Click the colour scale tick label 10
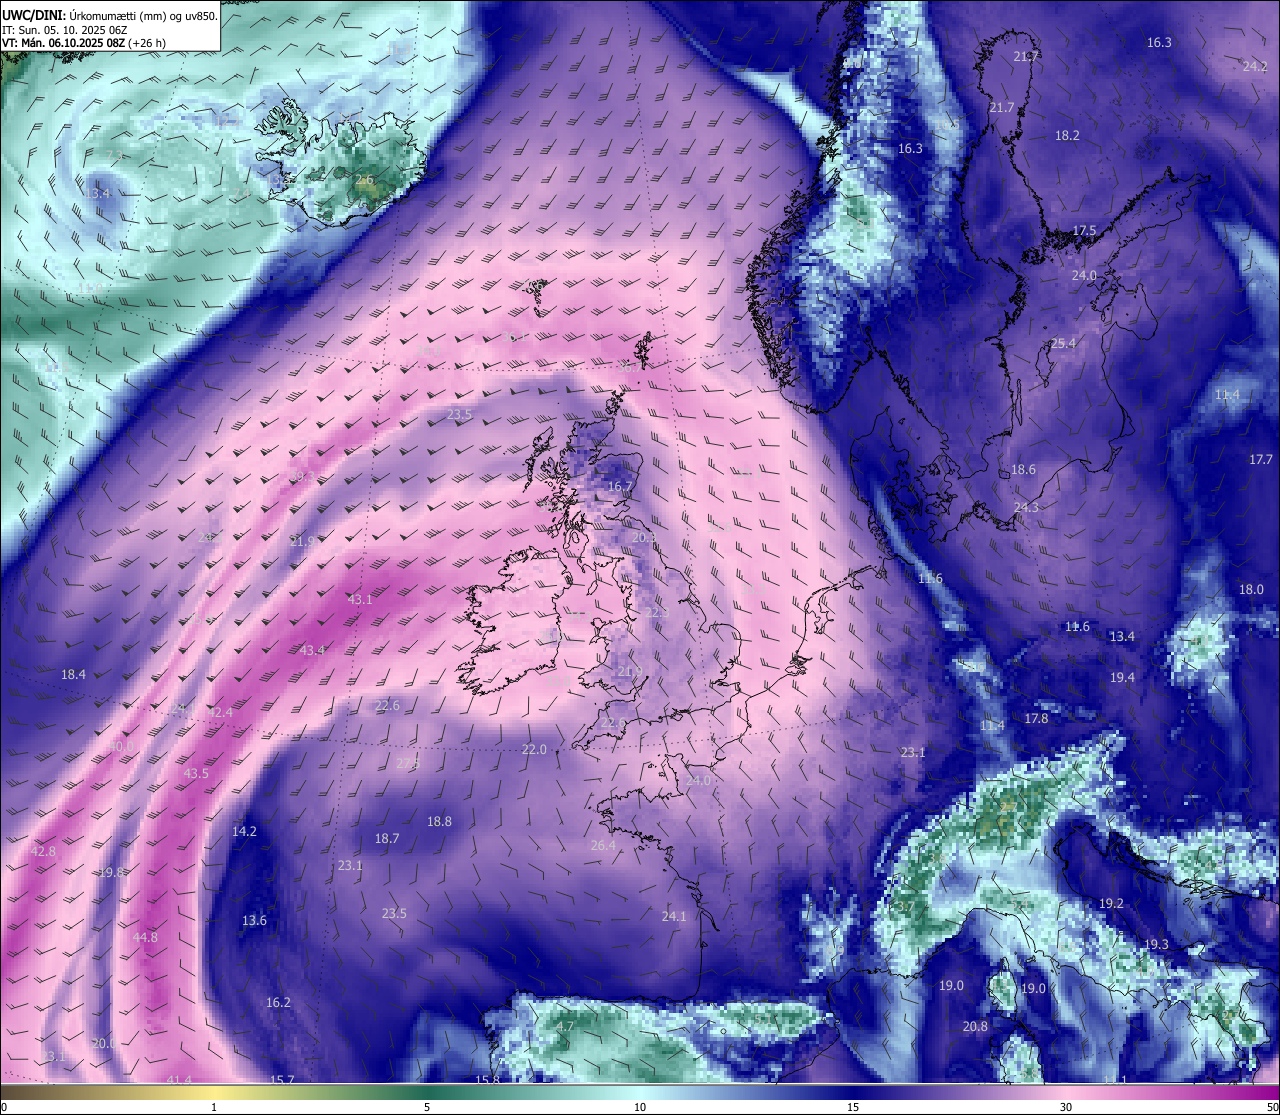Screen dimensions: 1280x1115 tap(640, 1107)
